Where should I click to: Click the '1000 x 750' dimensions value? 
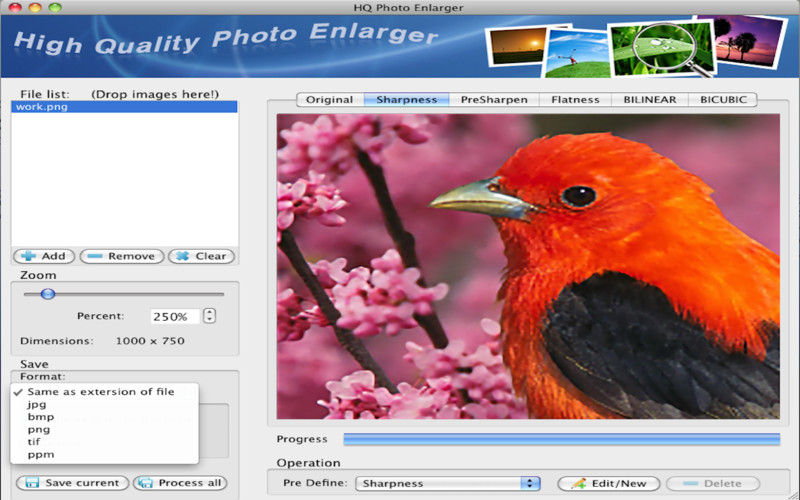[x=150, y=341]
